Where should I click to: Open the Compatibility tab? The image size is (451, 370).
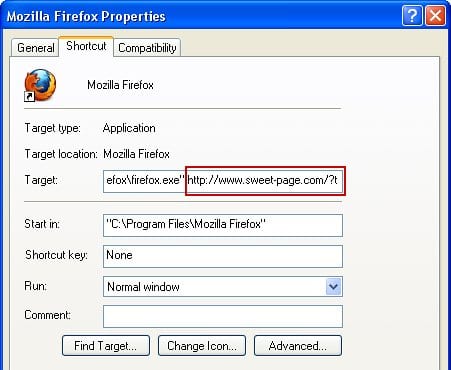click(147, 48)
